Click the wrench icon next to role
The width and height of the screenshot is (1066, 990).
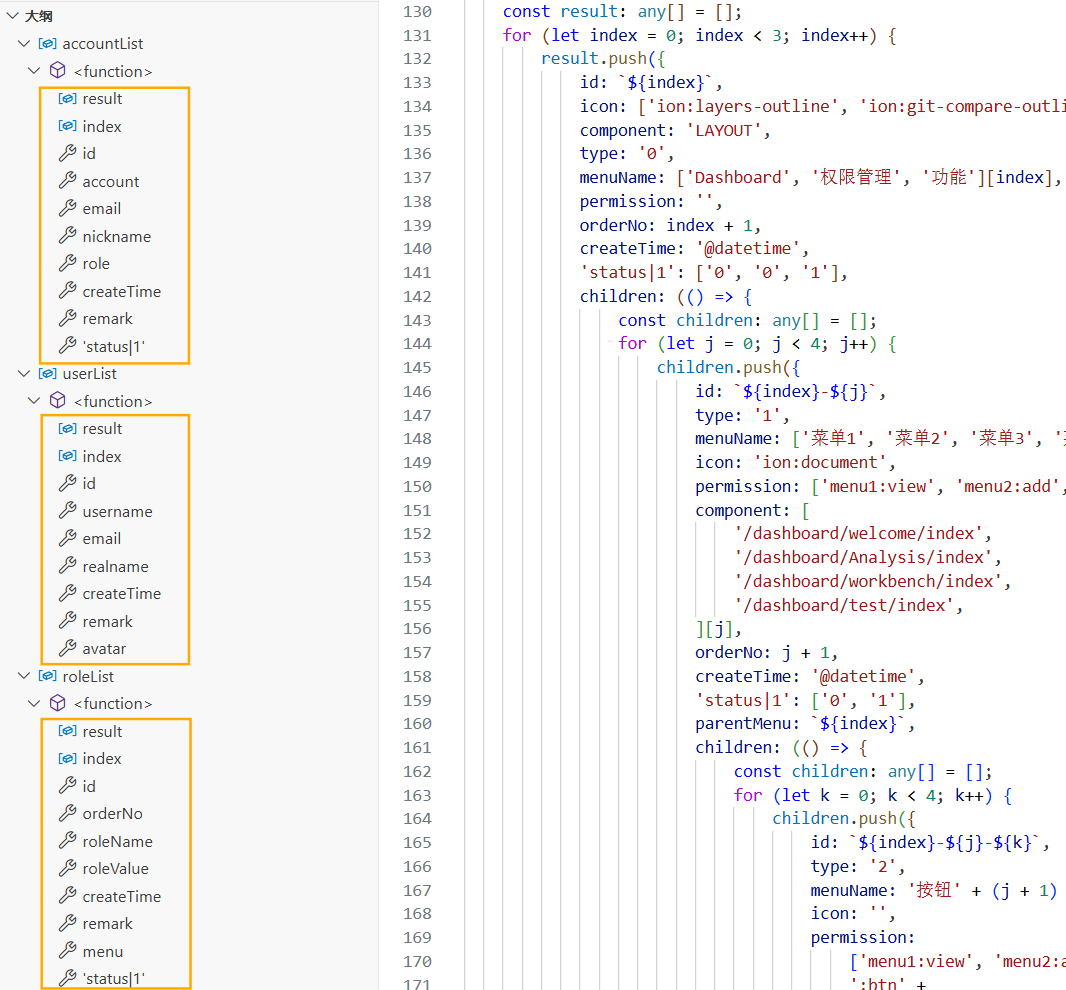67,263
